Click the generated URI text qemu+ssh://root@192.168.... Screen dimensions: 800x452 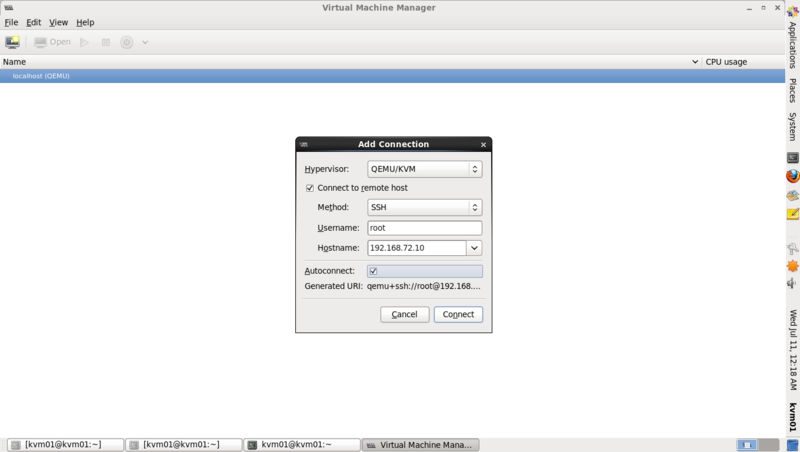click(x=423, y=286)
